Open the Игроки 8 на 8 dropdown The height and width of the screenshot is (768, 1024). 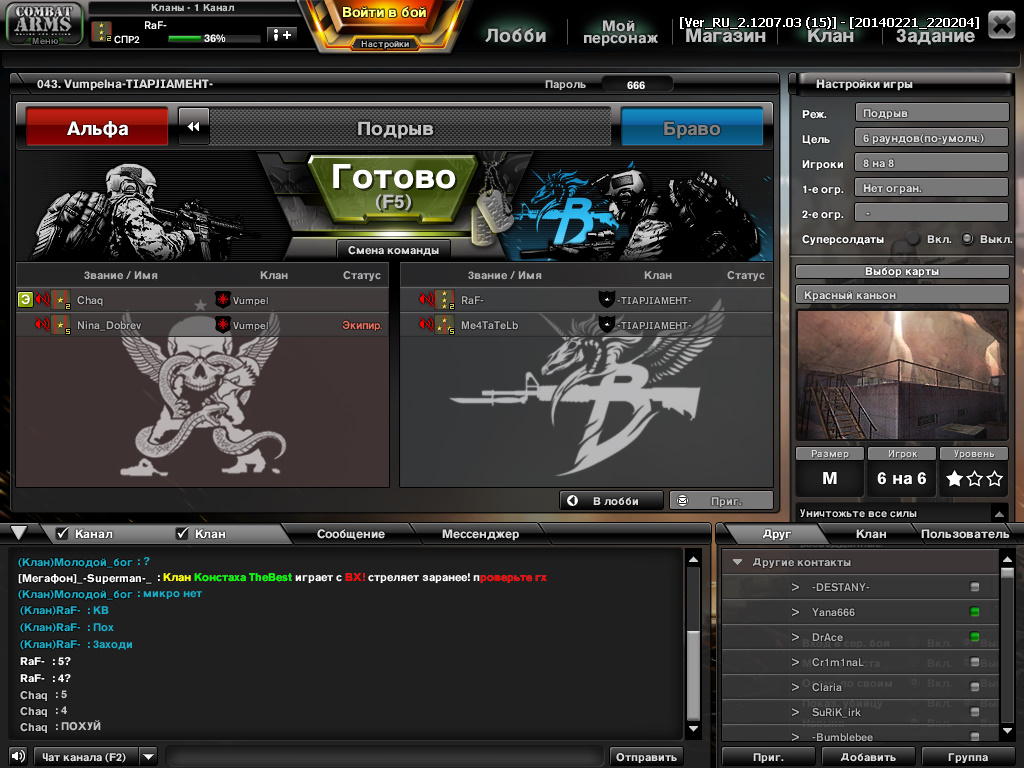point(932,163)
